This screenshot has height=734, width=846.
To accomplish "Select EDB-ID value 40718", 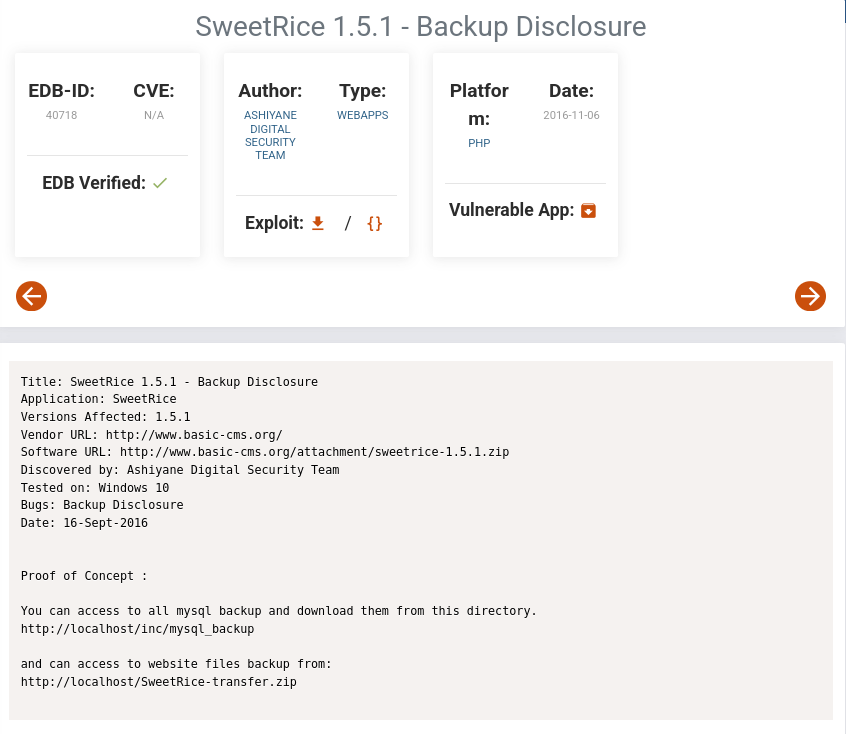I will (x=62, y=115).
